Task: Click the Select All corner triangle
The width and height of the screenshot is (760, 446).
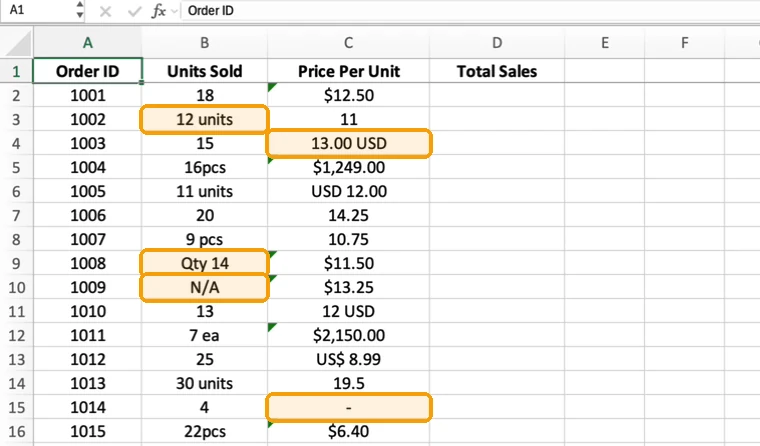Action: [x=18, y=44]
